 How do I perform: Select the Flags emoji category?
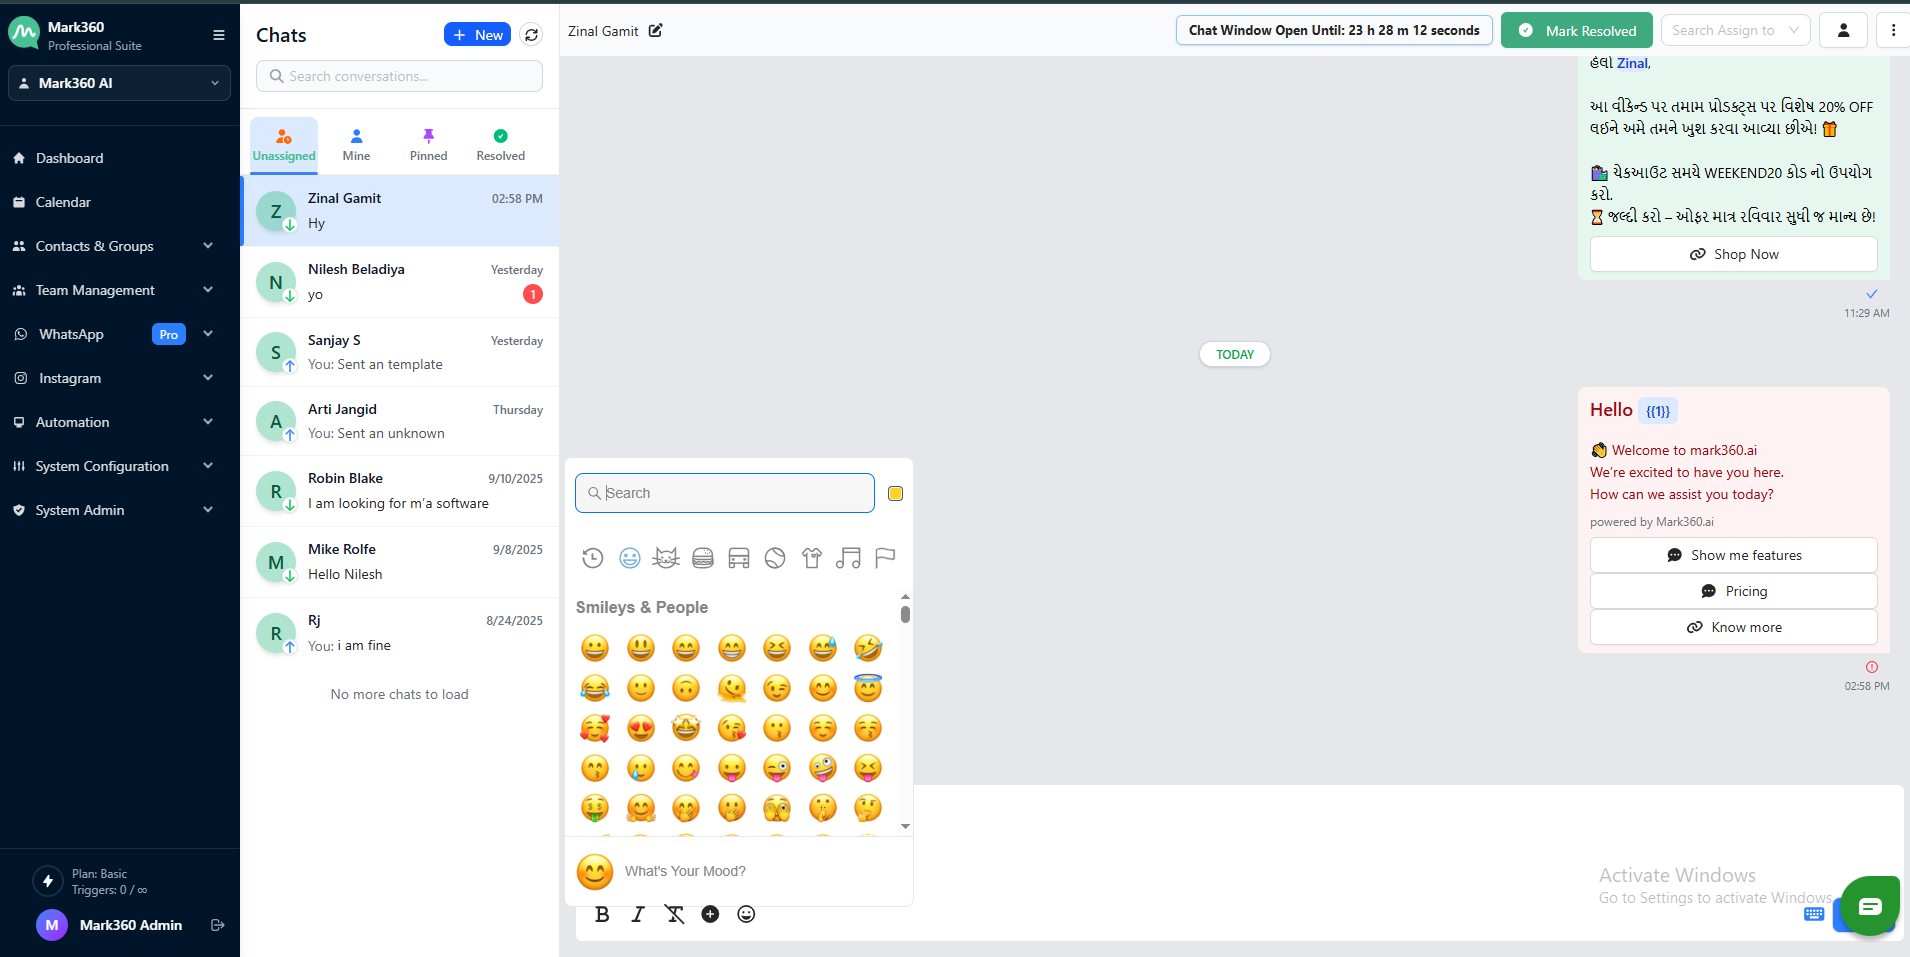885,558
